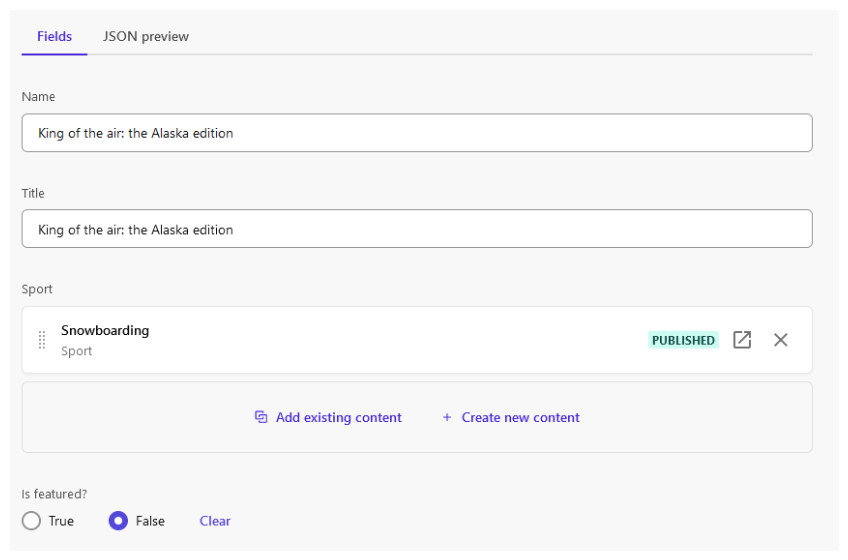Grab the drag handle beside Snowboarding
Screen dimensions: 848x560
(42, 340)
